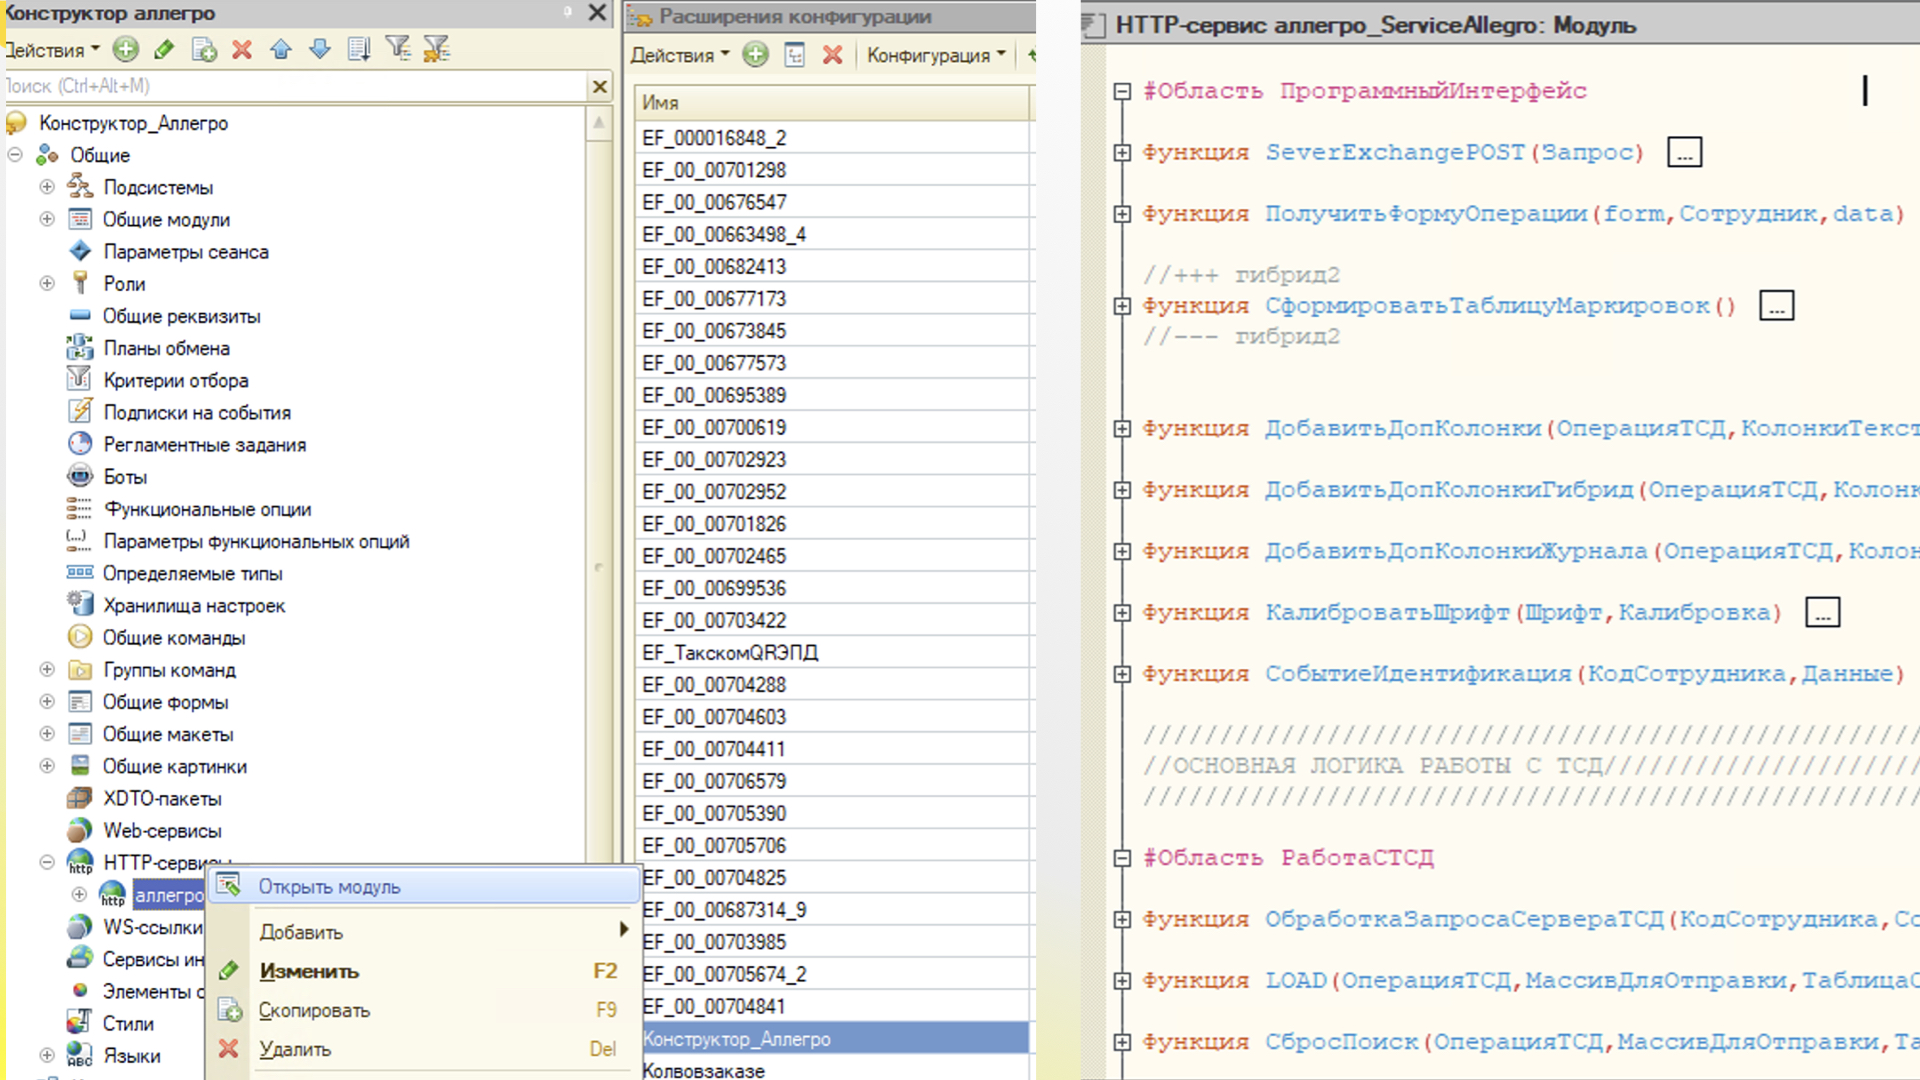Click the red Delete cross in the configuration tree toolbar
The image size is (1920, 1080).
242,49
